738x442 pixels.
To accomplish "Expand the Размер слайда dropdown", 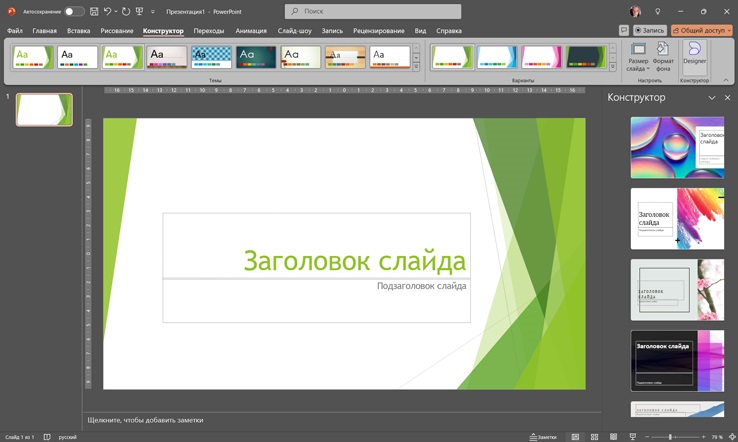I will pyautogui.click(x=638, y=56).
